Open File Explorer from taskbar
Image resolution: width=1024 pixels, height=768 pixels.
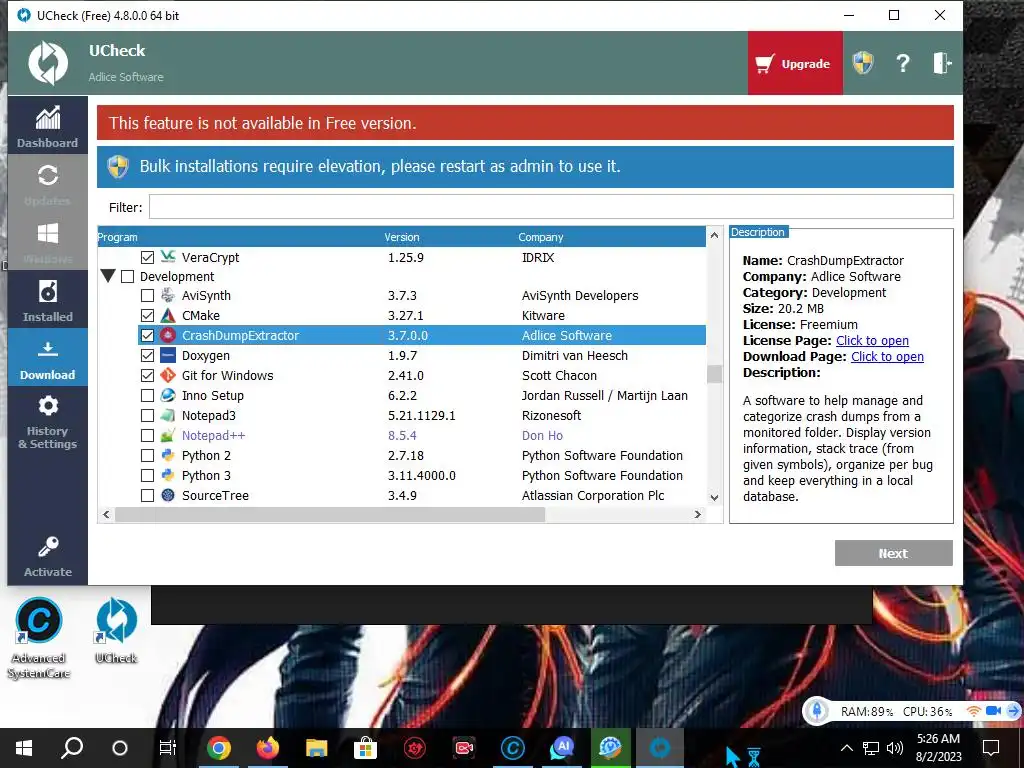pyautogui.click(x=317, y=748)
